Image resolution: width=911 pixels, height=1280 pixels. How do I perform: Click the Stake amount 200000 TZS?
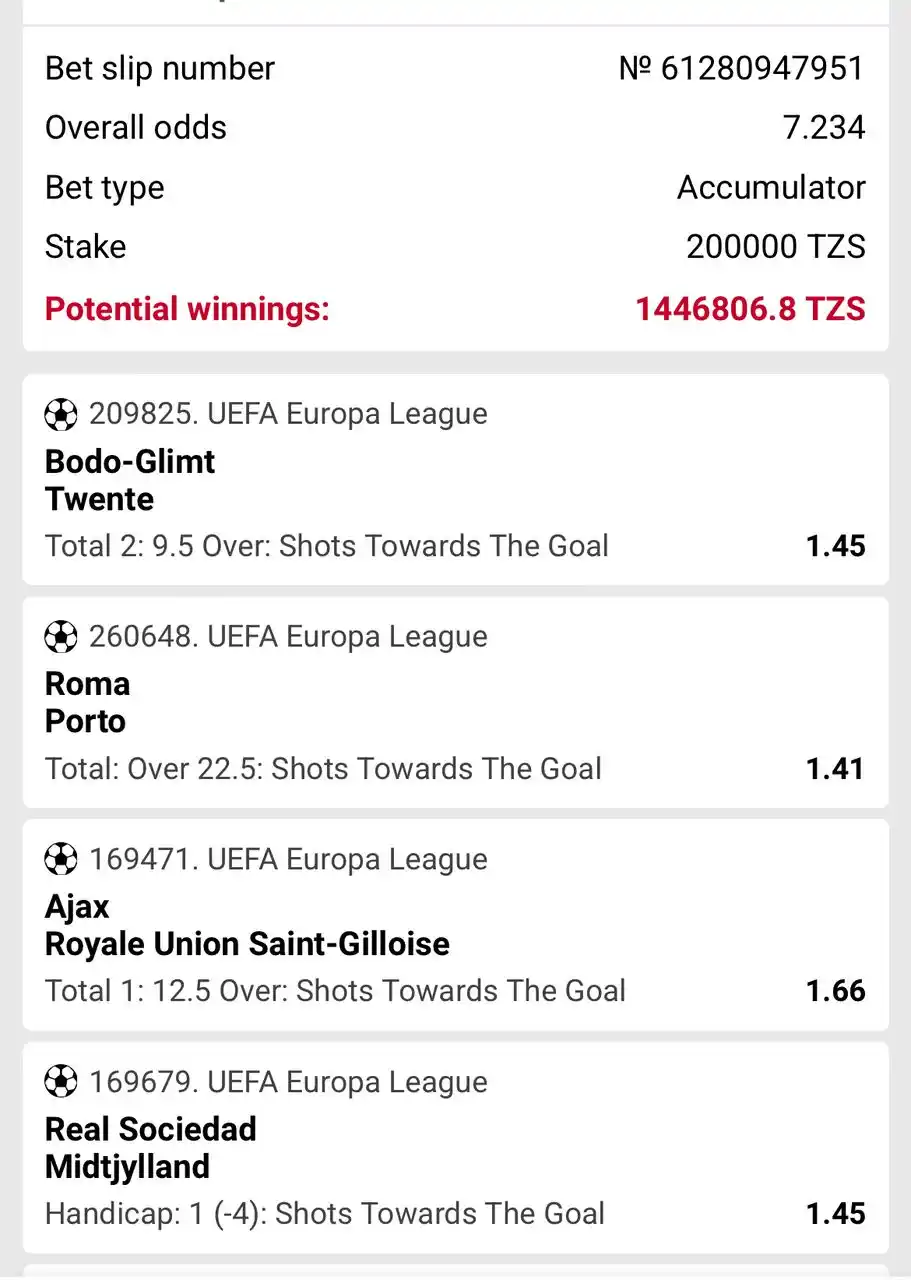pos(776,247)
